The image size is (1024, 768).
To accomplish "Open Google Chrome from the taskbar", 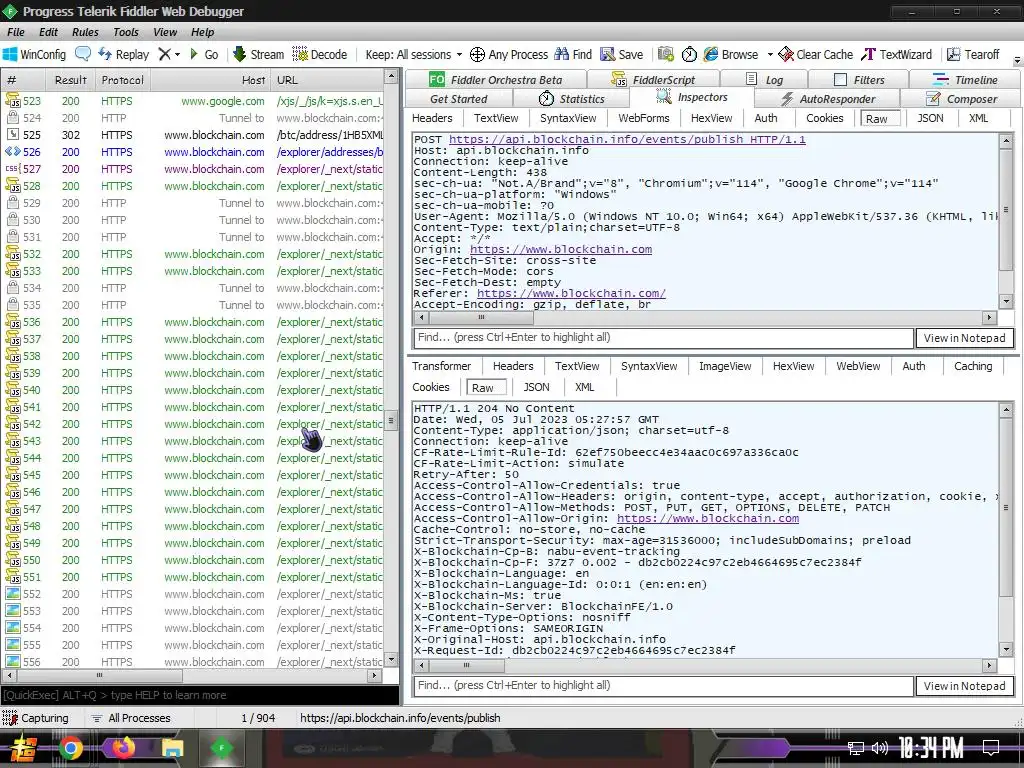I will click(71, 748).
